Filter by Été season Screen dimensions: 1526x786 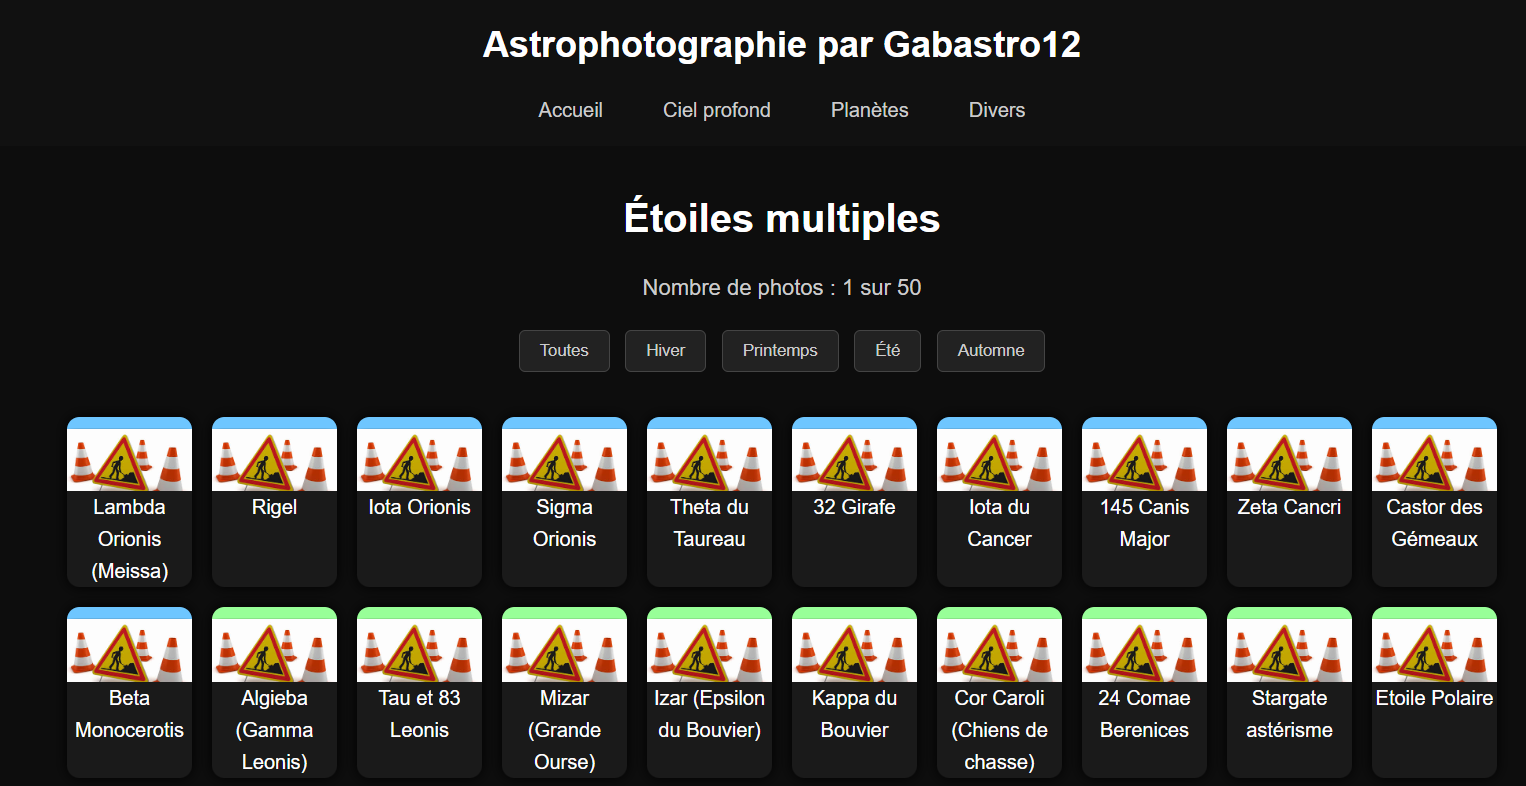(887, 351)
